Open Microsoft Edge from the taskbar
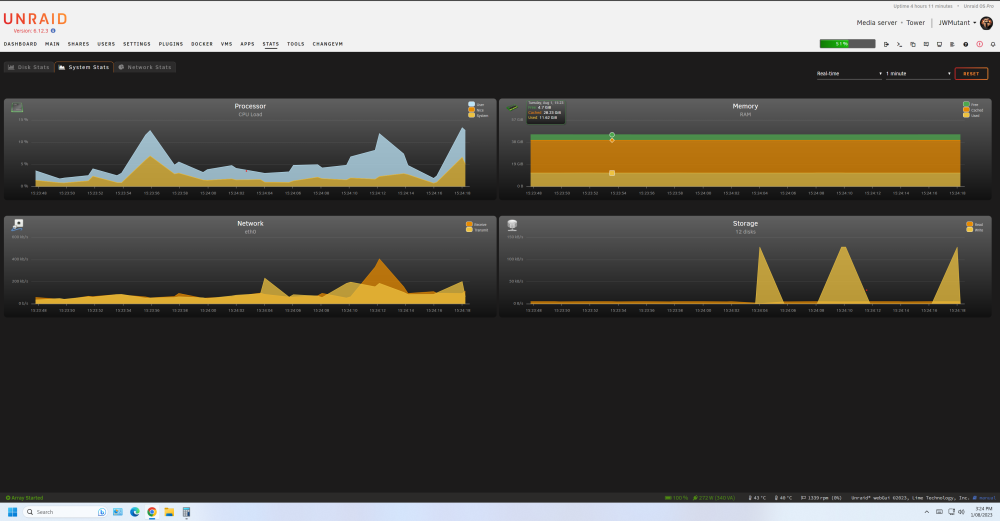1000x521 pixels. [x=135, y=511]
